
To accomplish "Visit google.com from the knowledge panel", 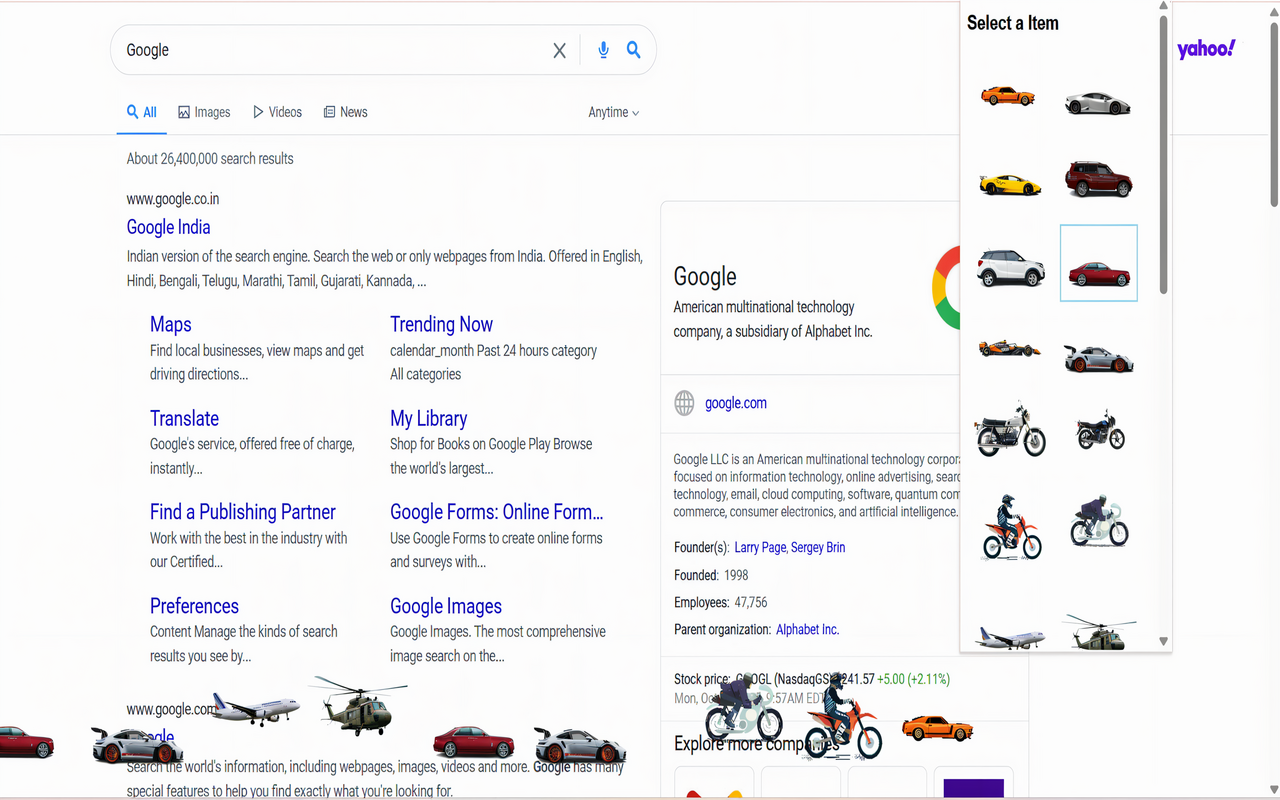I will [x=735, y=403].
